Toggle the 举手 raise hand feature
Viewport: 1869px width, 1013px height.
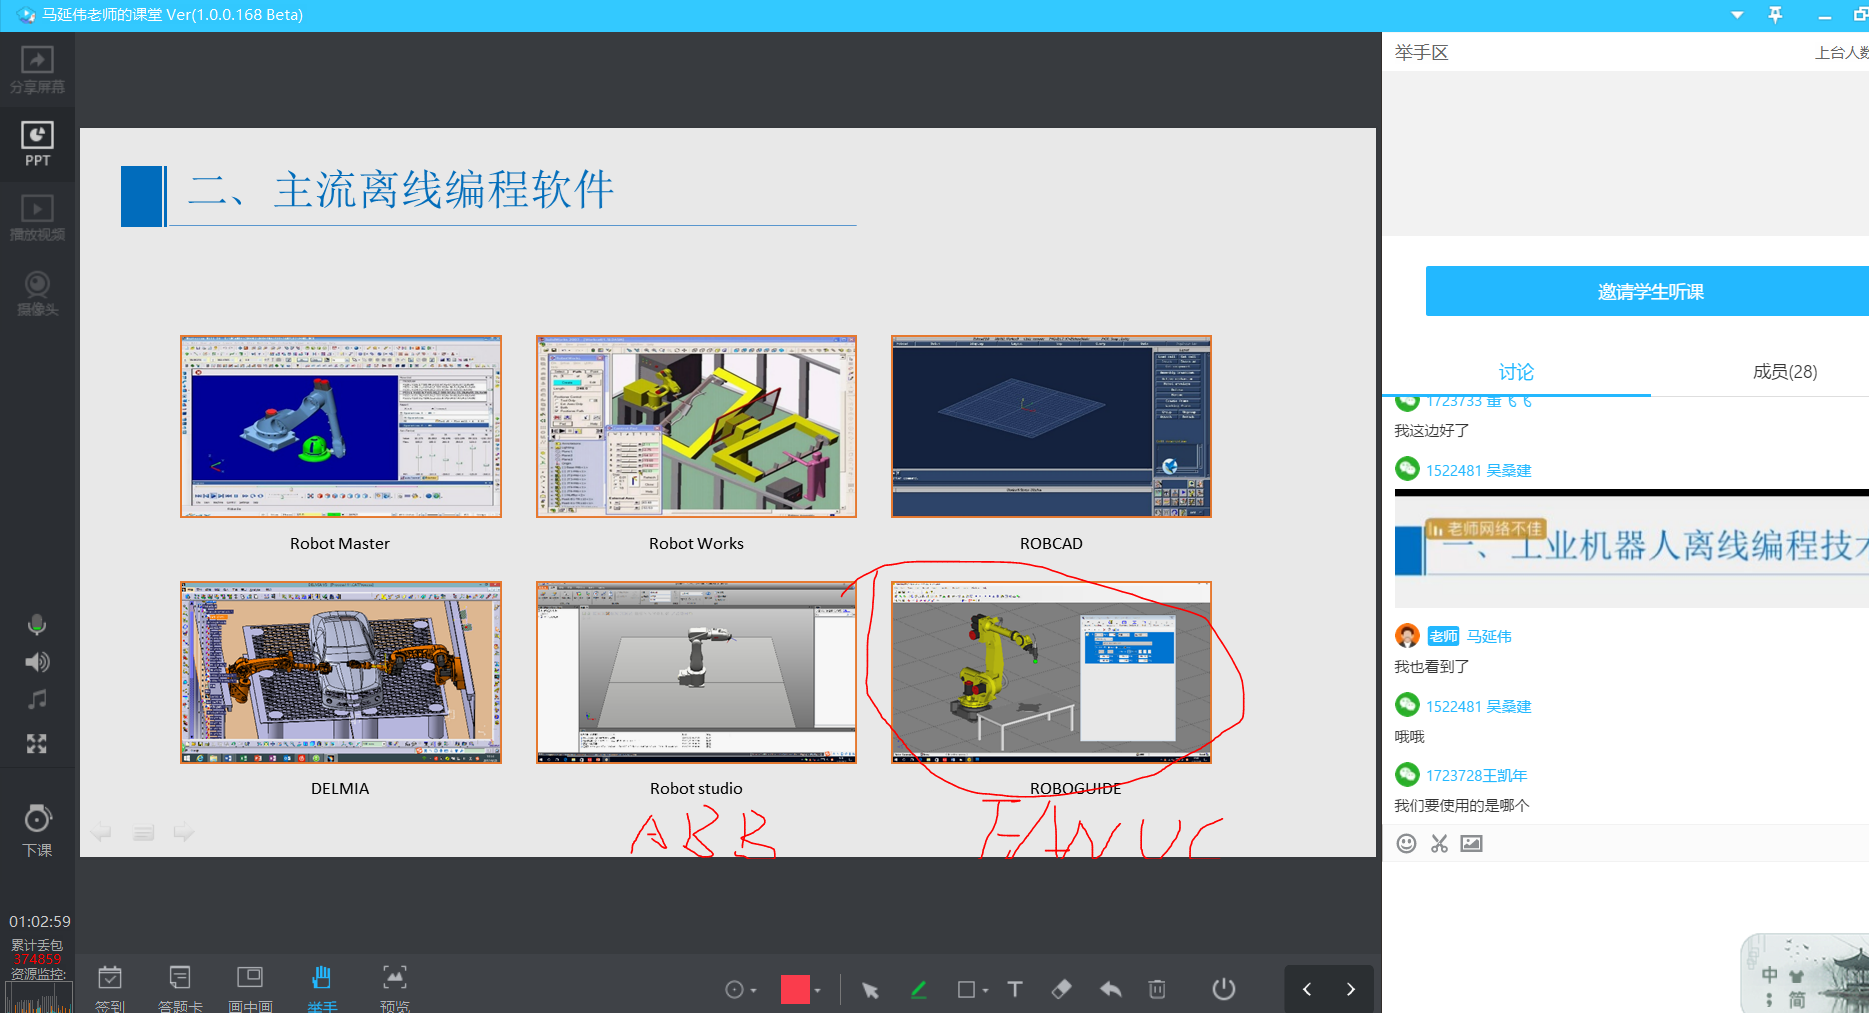[x=322, y=988]
